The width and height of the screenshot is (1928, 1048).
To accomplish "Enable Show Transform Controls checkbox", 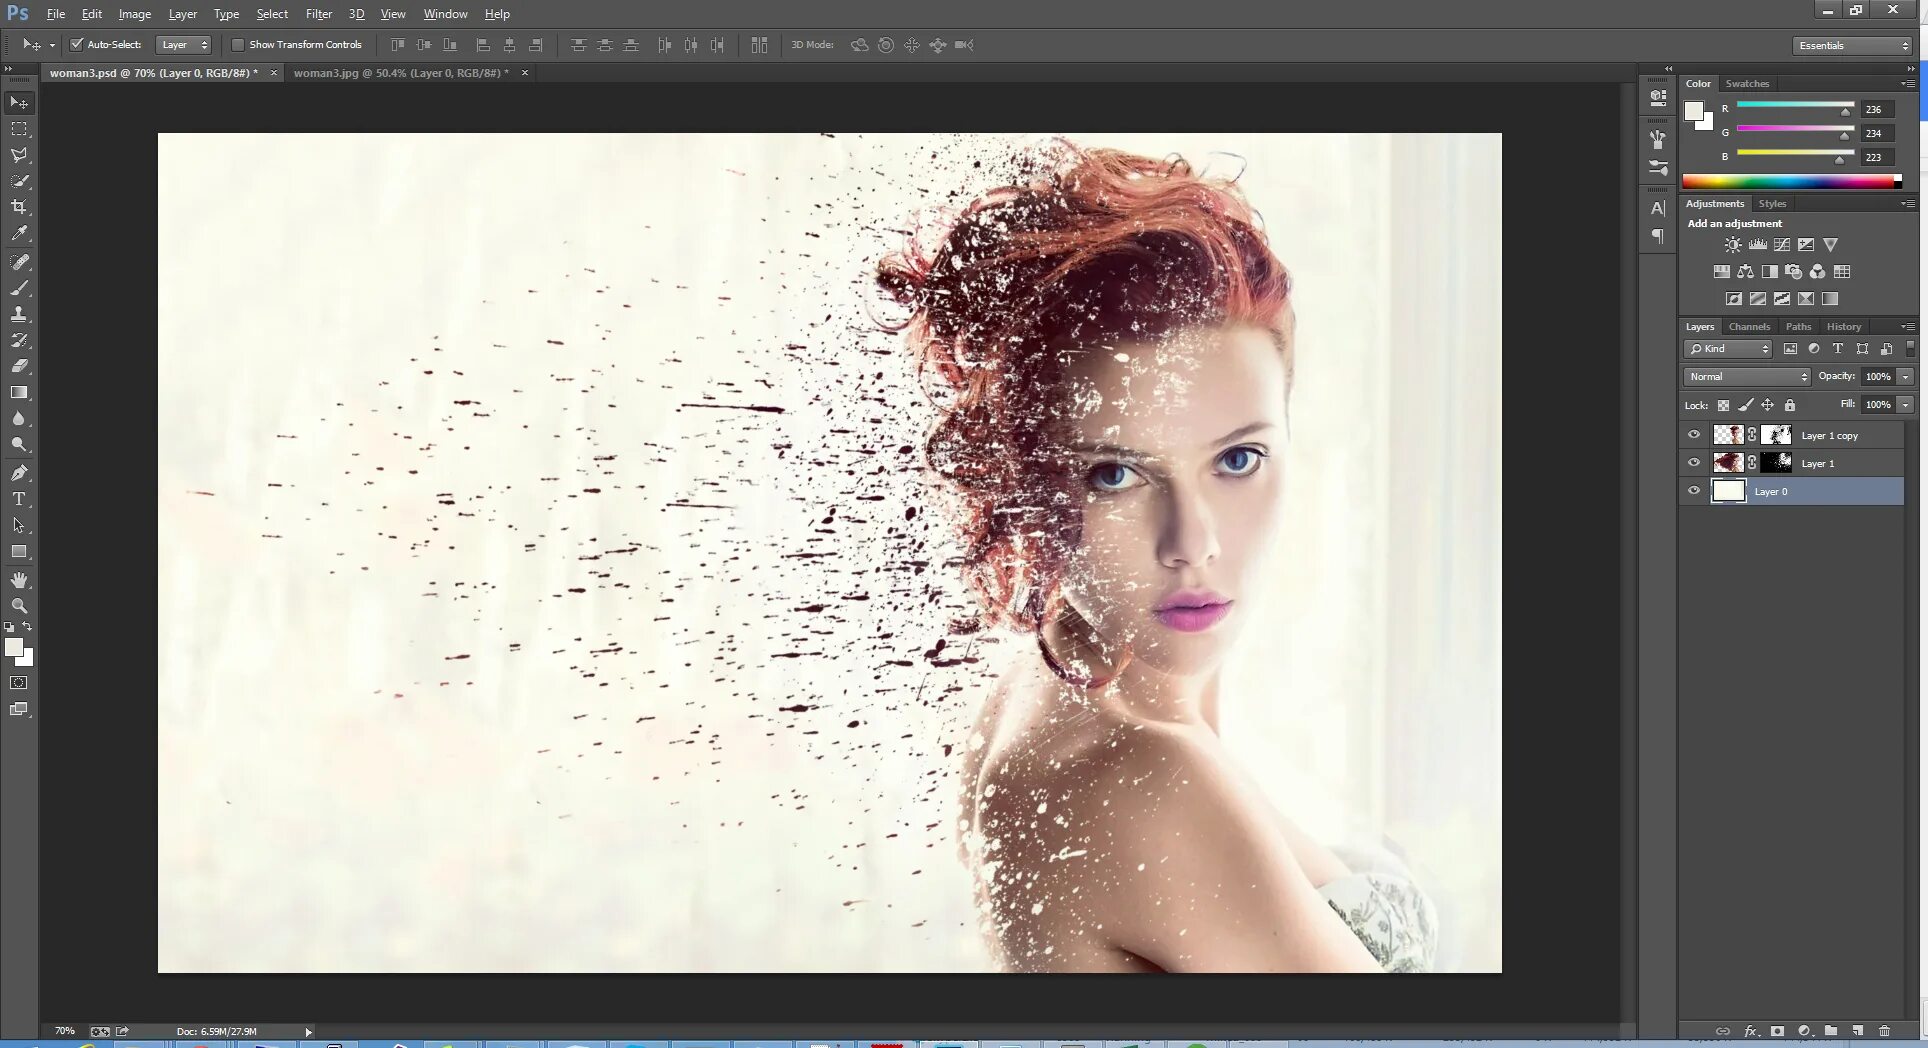I will [x=238, y=45].
